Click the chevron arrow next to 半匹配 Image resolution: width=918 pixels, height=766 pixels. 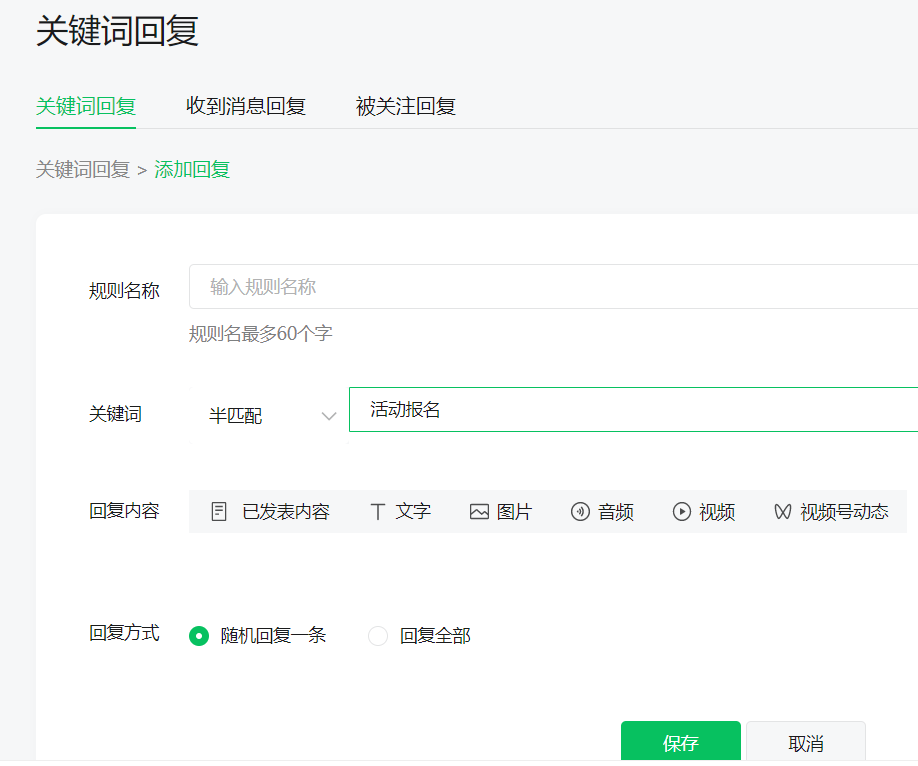329,416
